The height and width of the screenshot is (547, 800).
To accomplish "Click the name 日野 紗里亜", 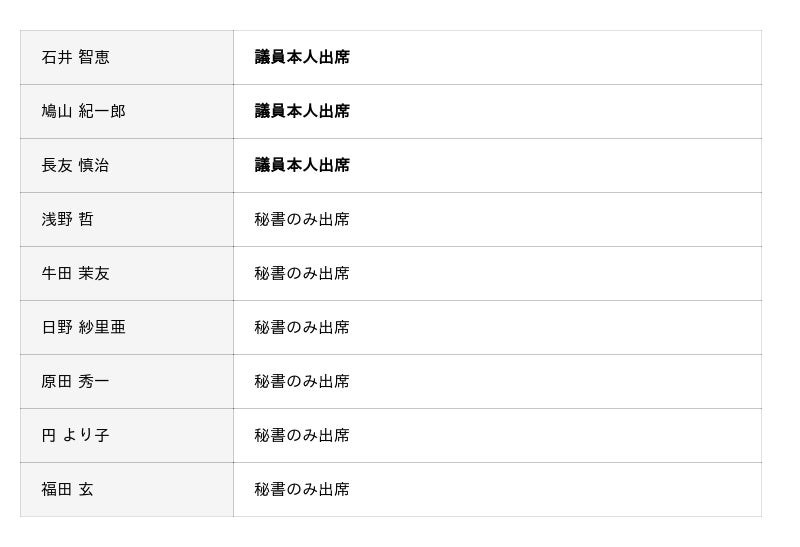I will click(84, 328).
